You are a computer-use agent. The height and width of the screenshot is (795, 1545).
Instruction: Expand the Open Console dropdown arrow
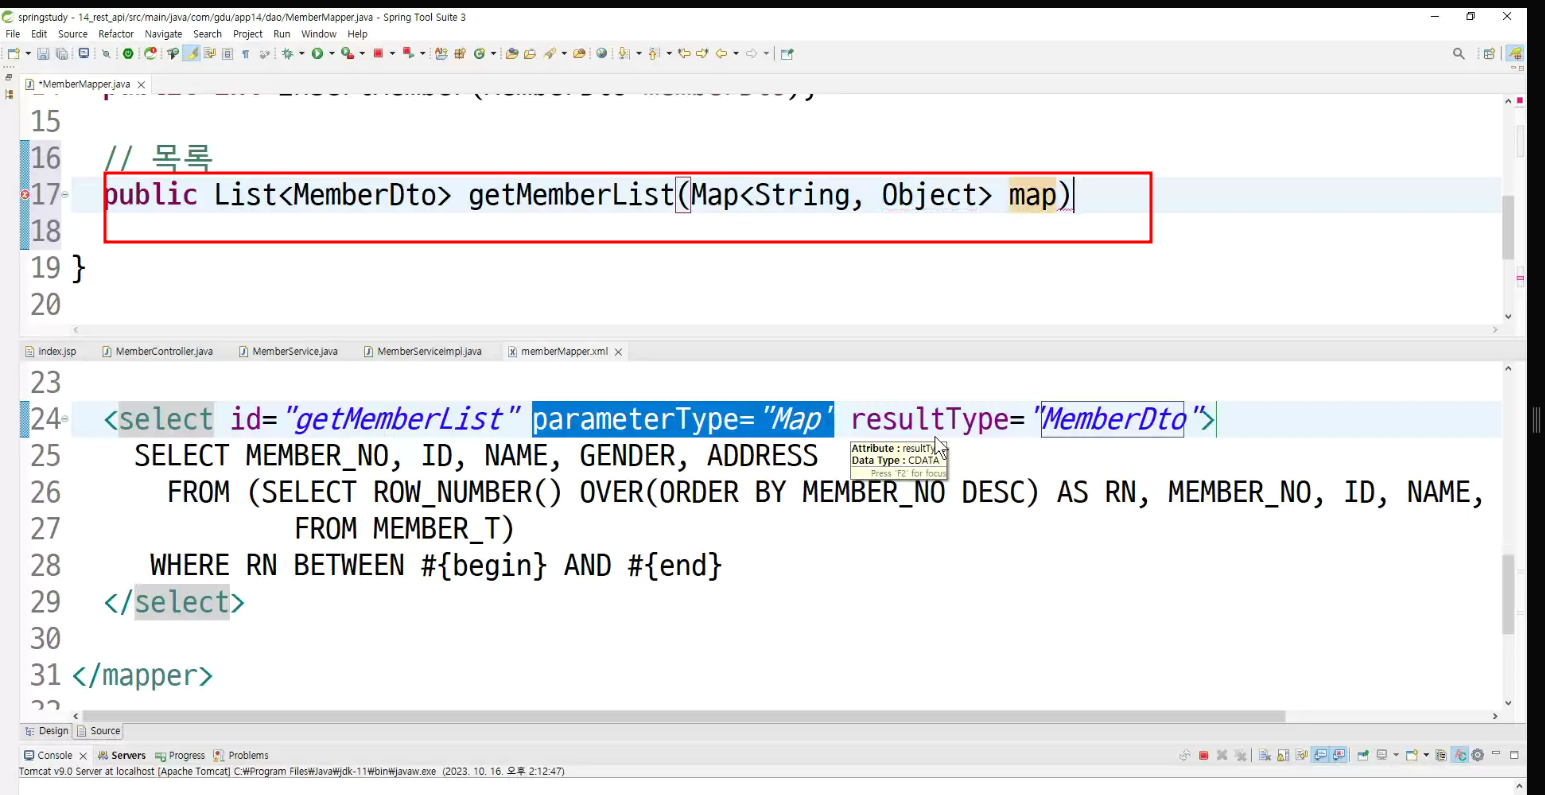pyautogui.click(x=1425, y=755)
